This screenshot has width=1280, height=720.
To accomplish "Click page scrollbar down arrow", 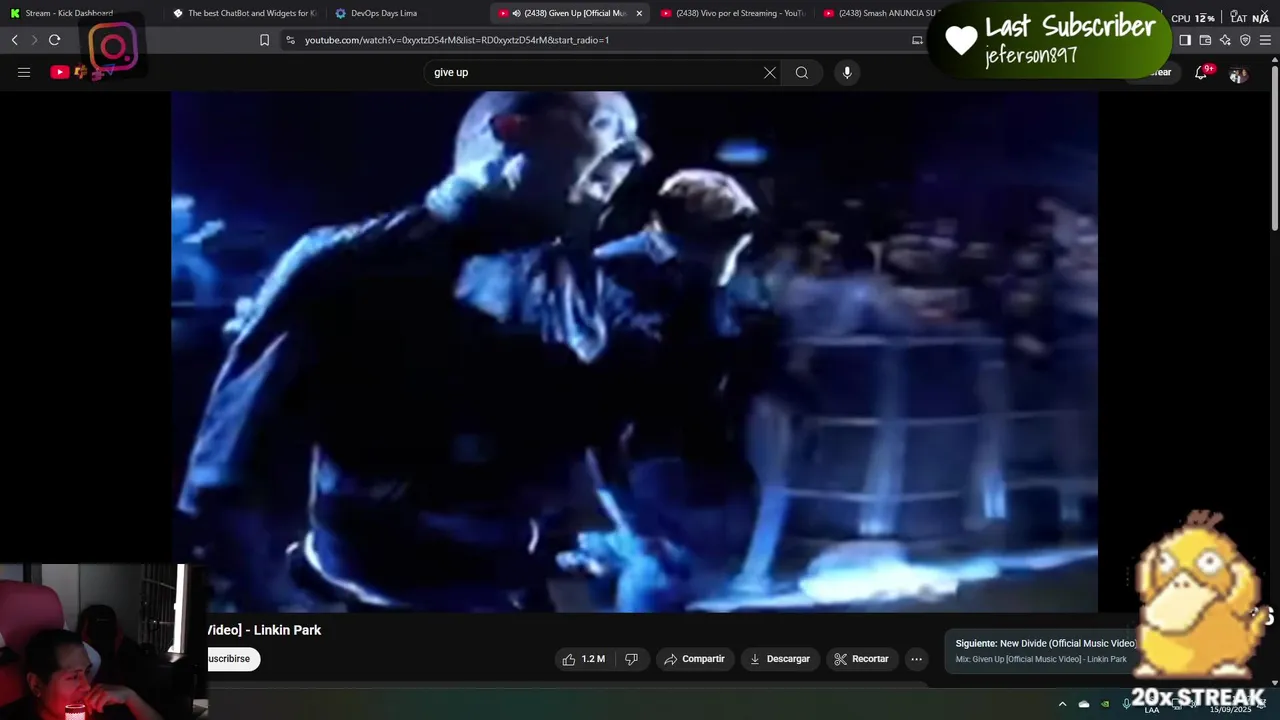I will [1274, 681].
